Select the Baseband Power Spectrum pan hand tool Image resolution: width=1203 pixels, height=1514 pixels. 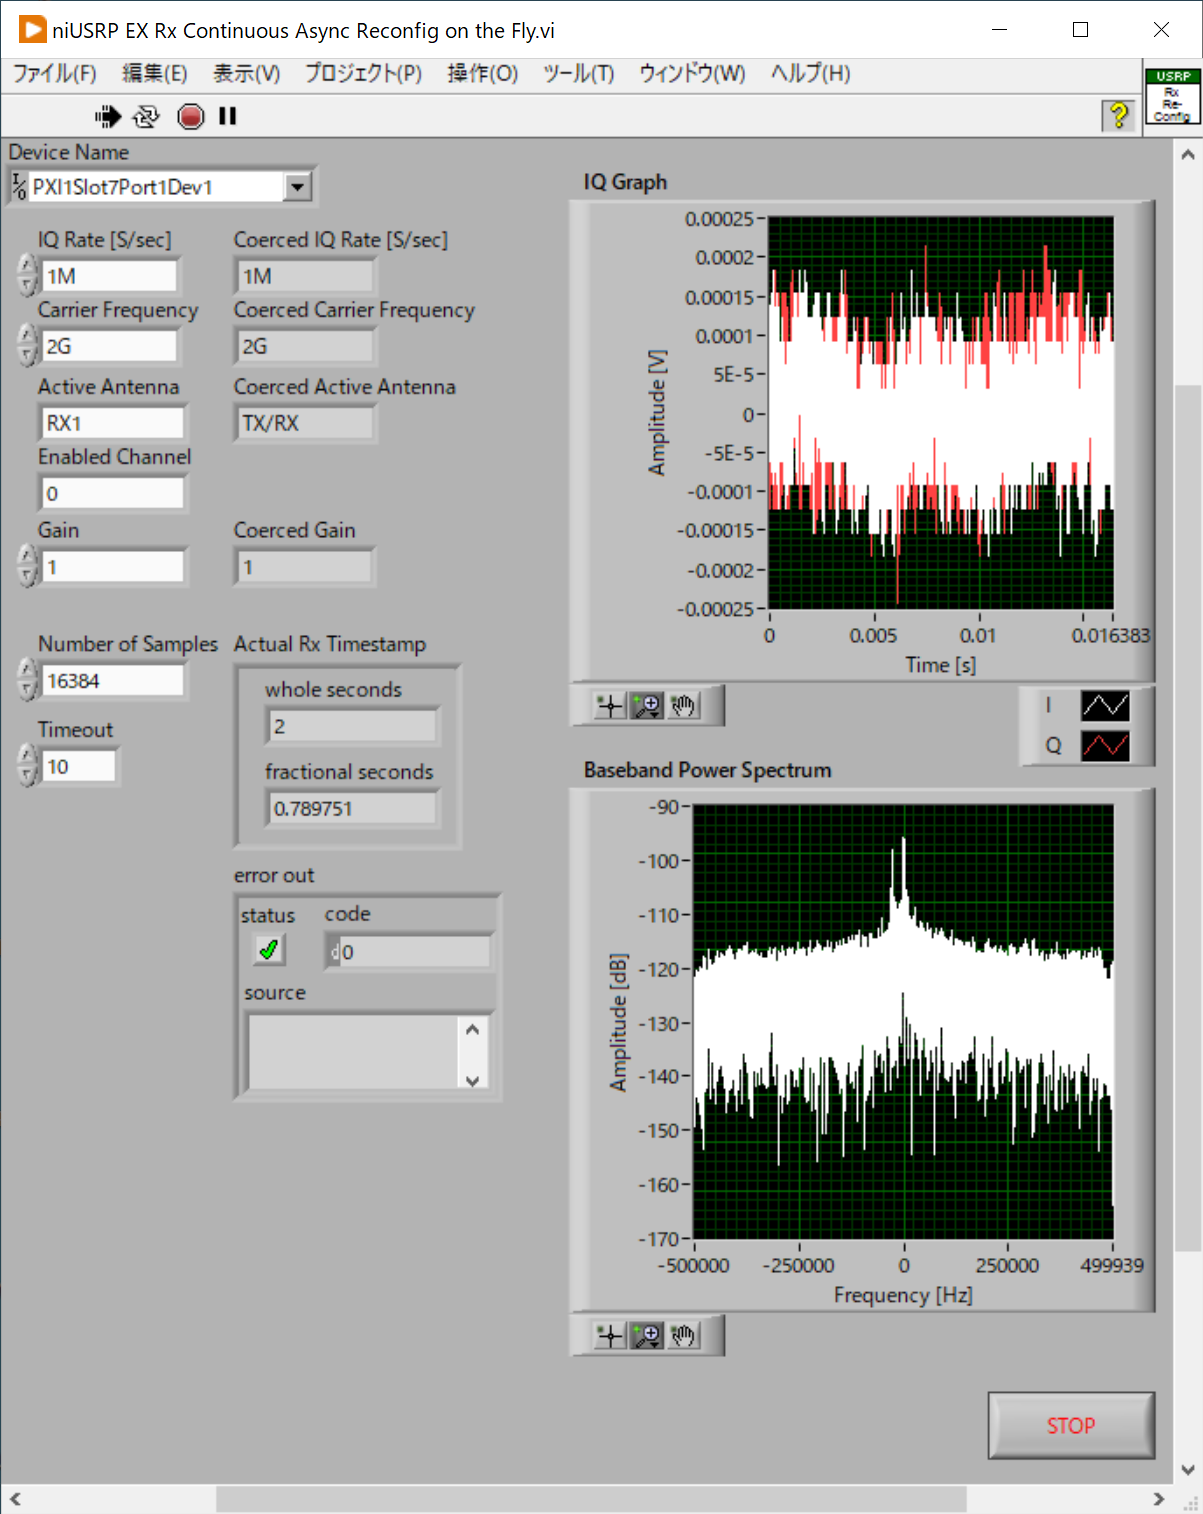tap(684, 1335)
